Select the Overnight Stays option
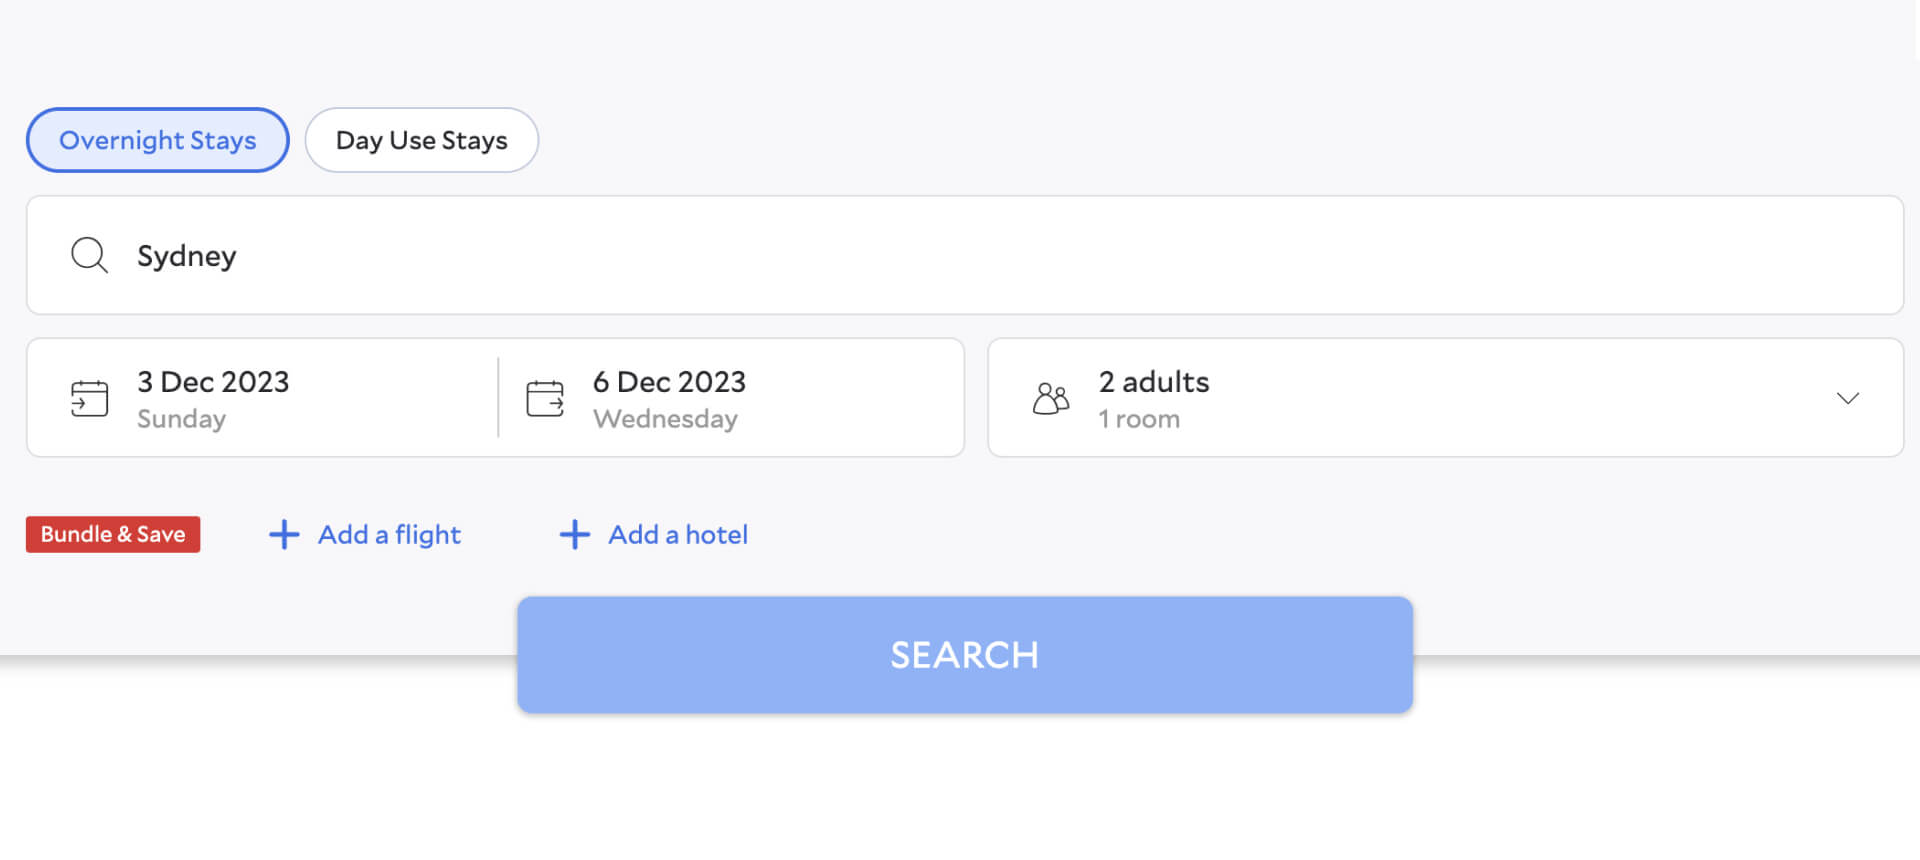Viewport: 1920px width, 860px height. [x=157, y=140]
